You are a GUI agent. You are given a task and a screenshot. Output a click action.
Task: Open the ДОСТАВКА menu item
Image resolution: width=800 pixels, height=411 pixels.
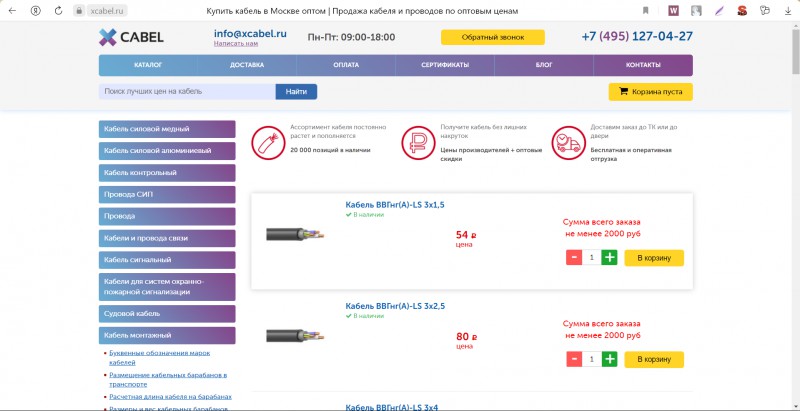click(247, 65)
